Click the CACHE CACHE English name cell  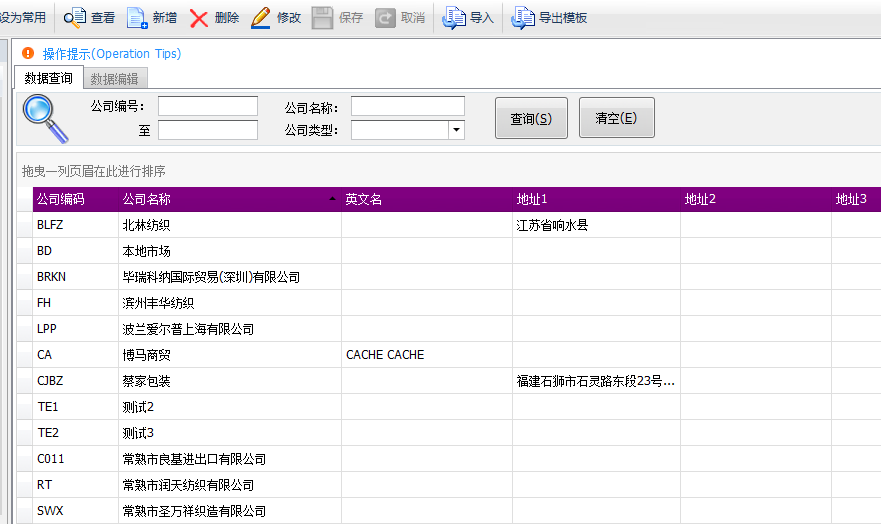click(427, 355)
